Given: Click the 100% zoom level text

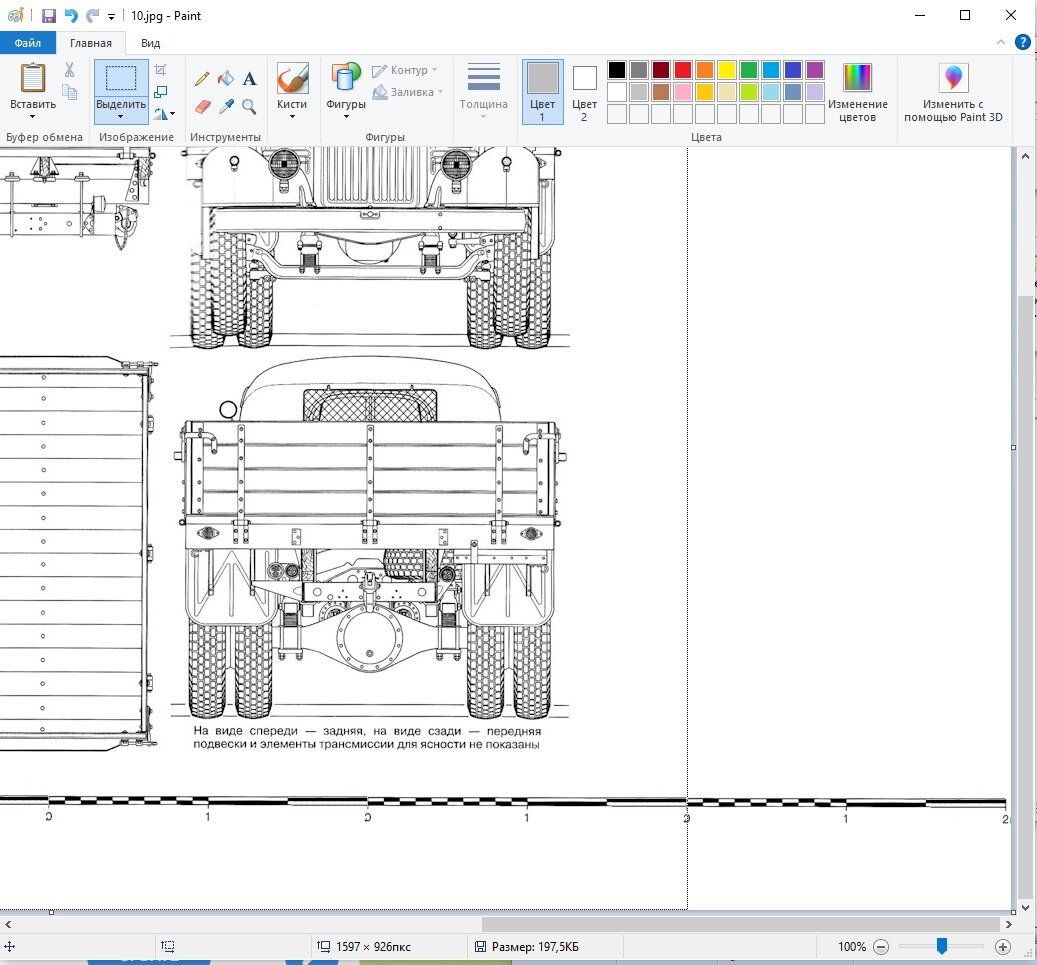Looking at the screenshot, I should click(x=852, y=946).
